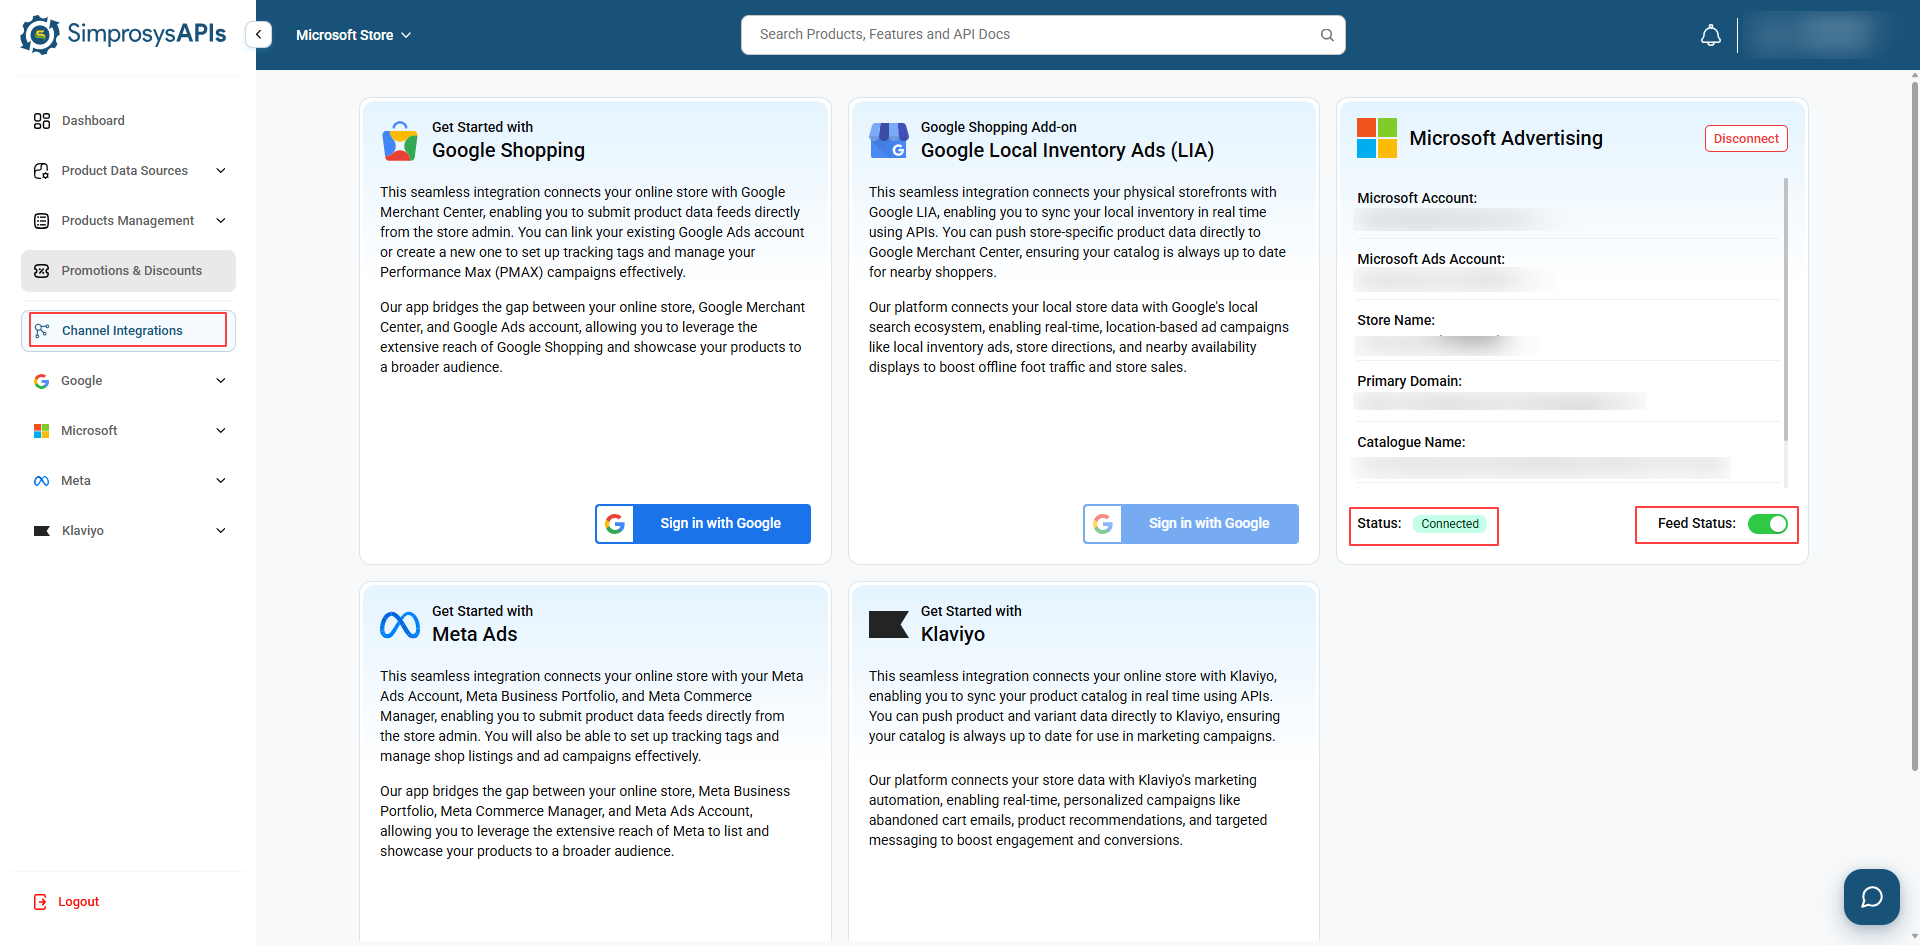Click the search magnifier icon

(1327, 35)
